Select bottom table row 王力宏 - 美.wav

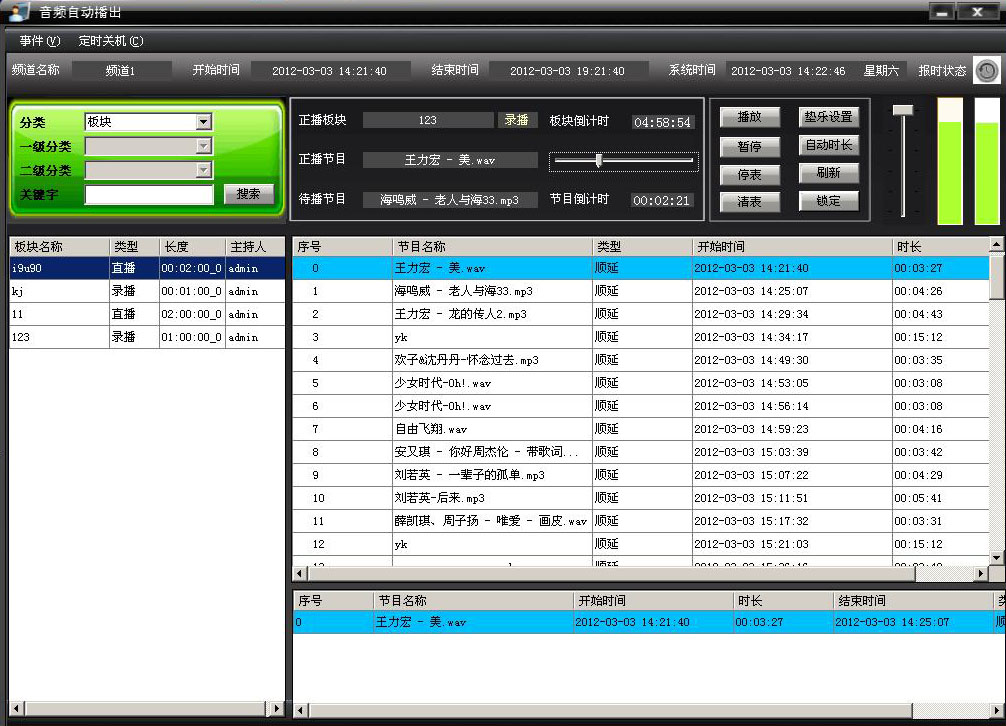(649, 622)
